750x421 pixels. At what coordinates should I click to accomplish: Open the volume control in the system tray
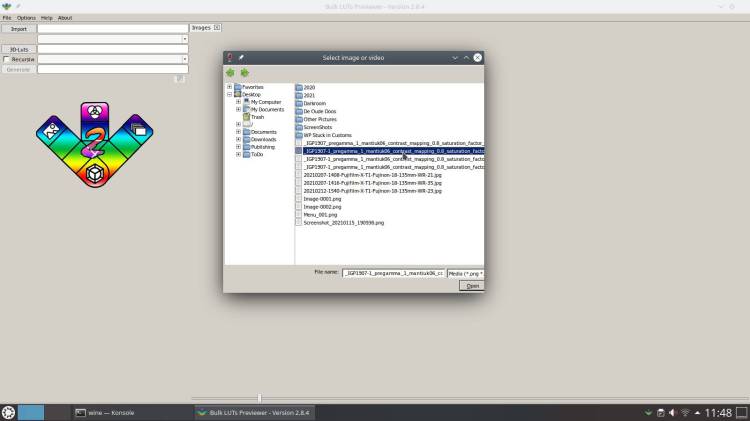pyautogui.click(x=673, y=413)
